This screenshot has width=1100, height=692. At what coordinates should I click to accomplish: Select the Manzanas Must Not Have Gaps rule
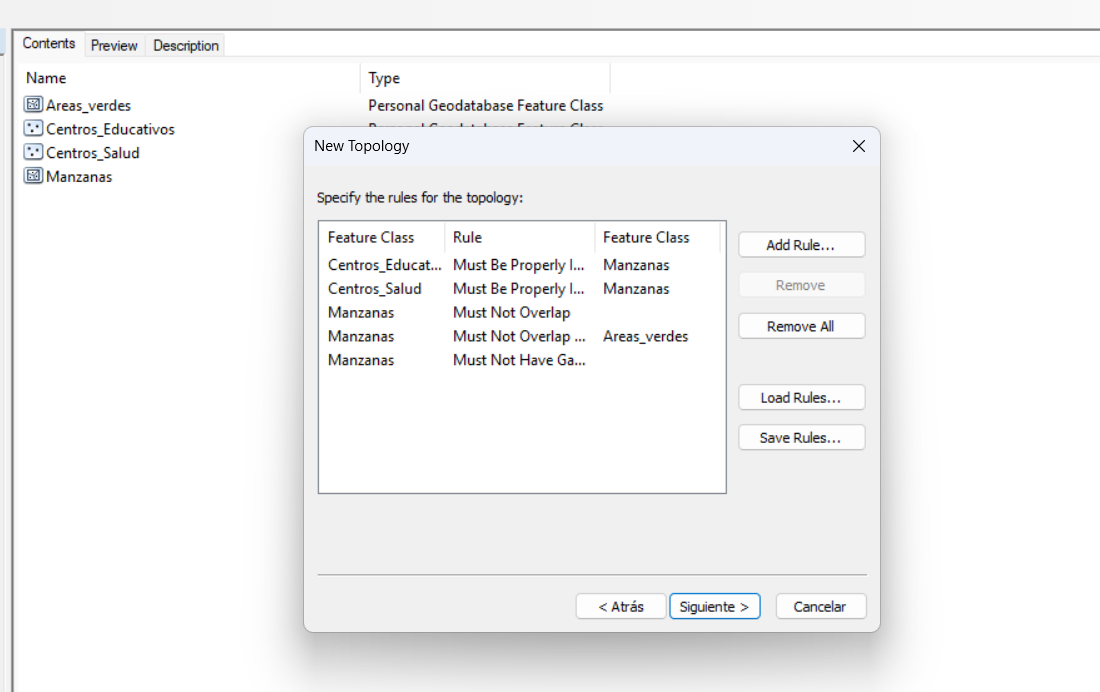[518, 360]
